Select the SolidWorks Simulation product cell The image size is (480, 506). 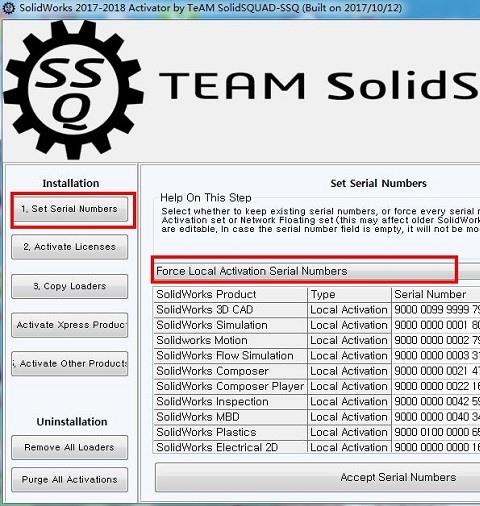[x=230, y=325]
